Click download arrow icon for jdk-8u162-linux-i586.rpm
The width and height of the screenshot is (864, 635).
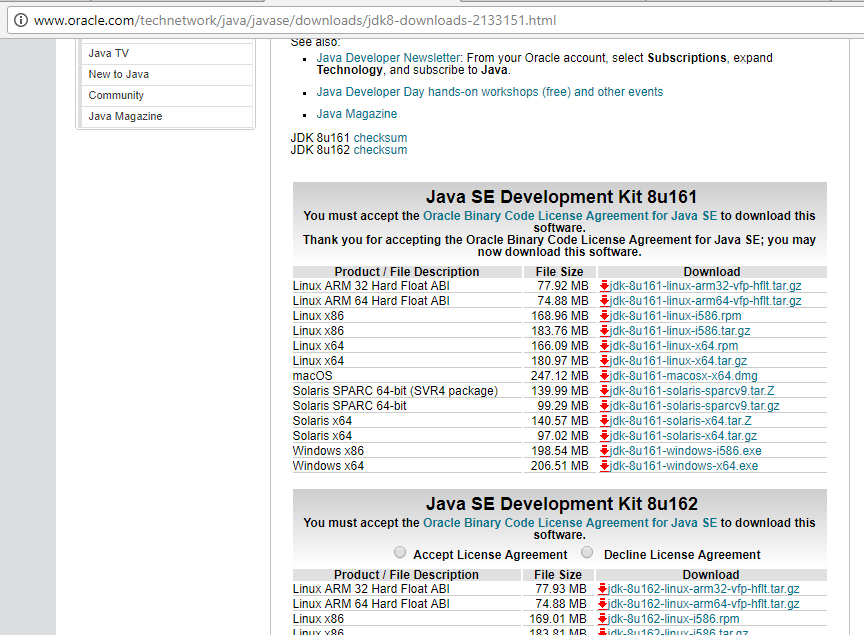point(602,618)
